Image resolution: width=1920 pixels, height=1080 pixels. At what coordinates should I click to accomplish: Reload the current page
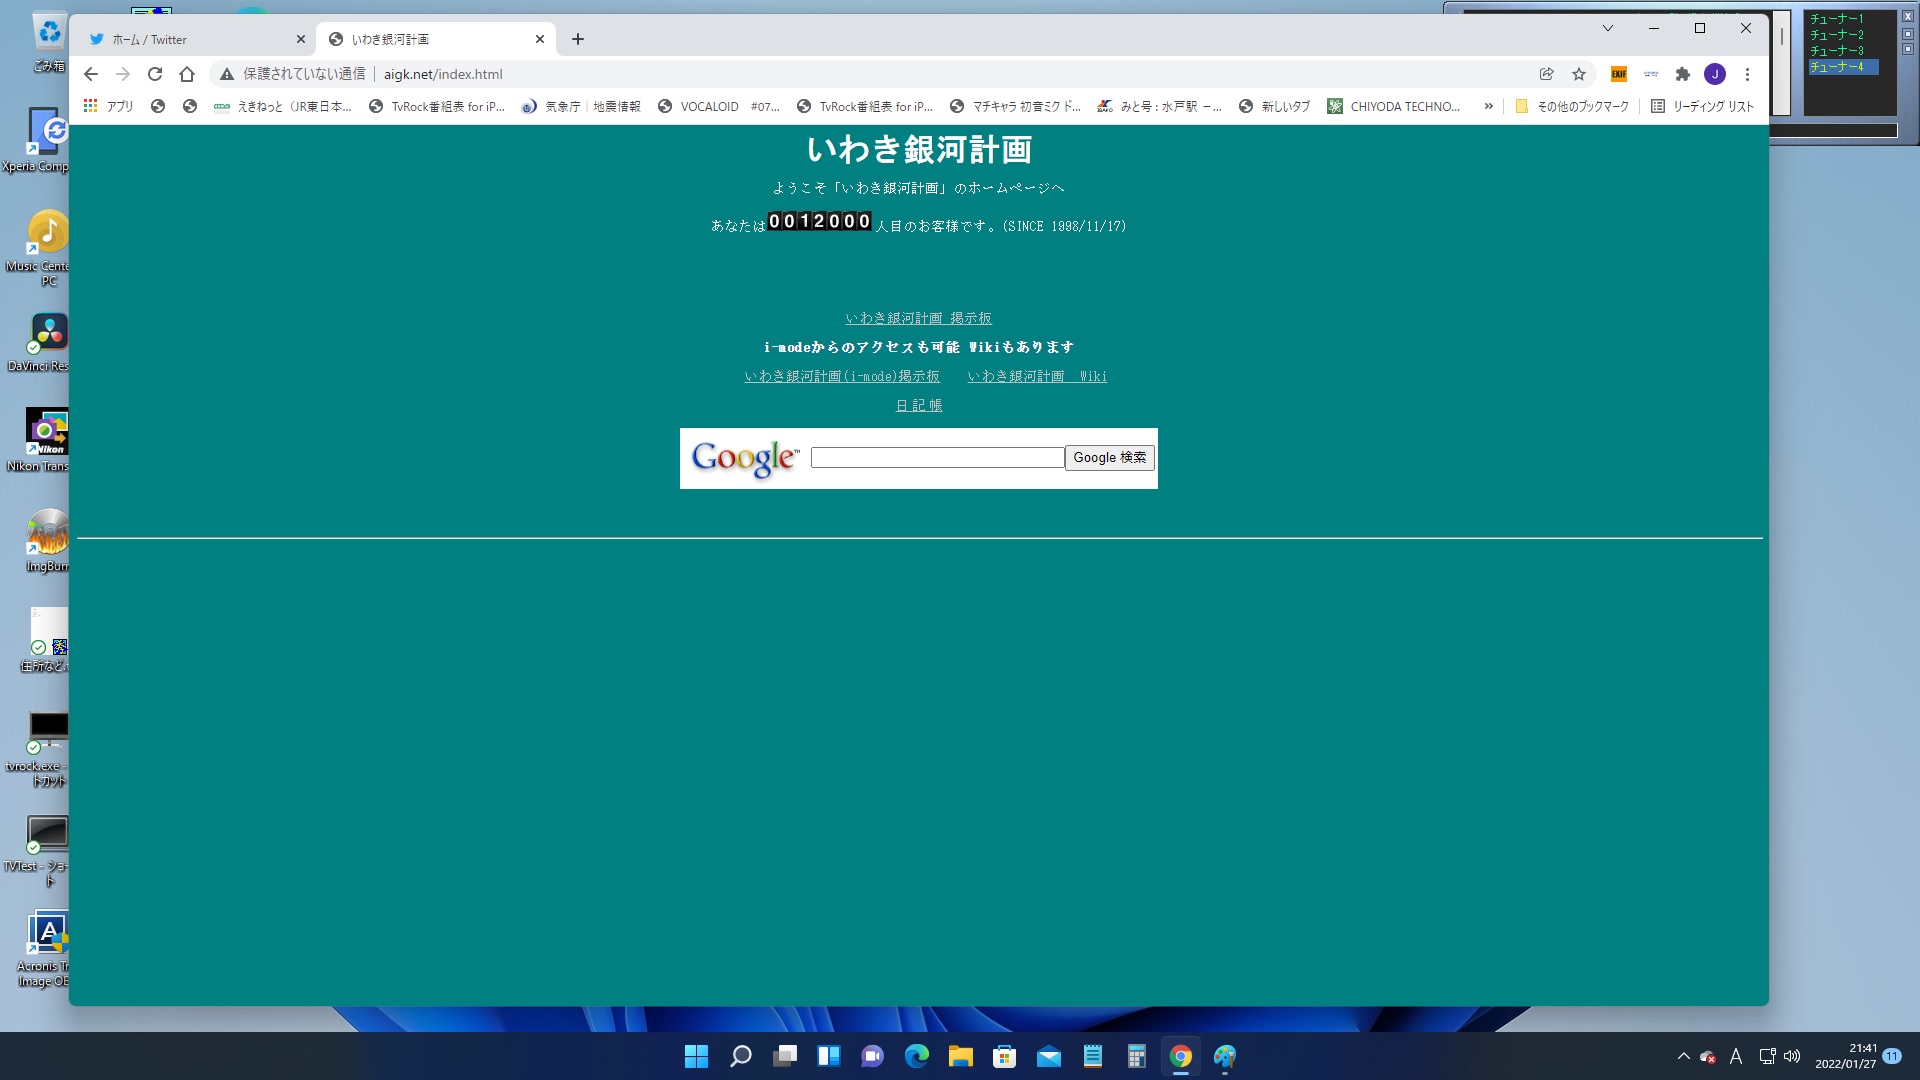pos(155,74)
